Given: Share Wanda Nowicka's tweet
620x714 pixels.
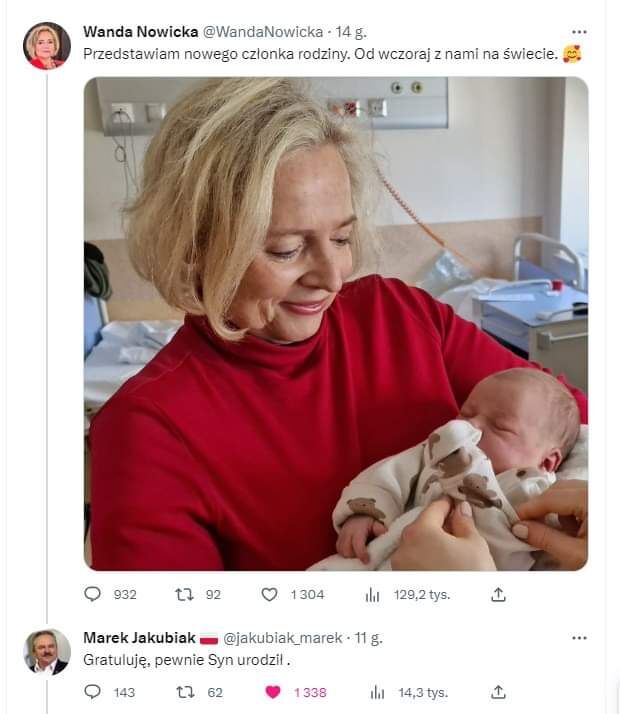Looking at the screenshot, I should pyautogui.click(x=498, y=594).
